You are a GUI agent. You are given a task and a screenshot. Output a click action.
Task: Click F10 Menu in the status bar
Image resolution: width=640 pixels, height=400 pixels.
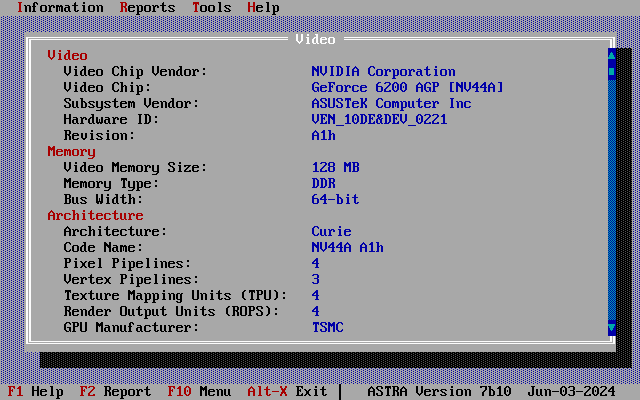(x=199, y=391)
